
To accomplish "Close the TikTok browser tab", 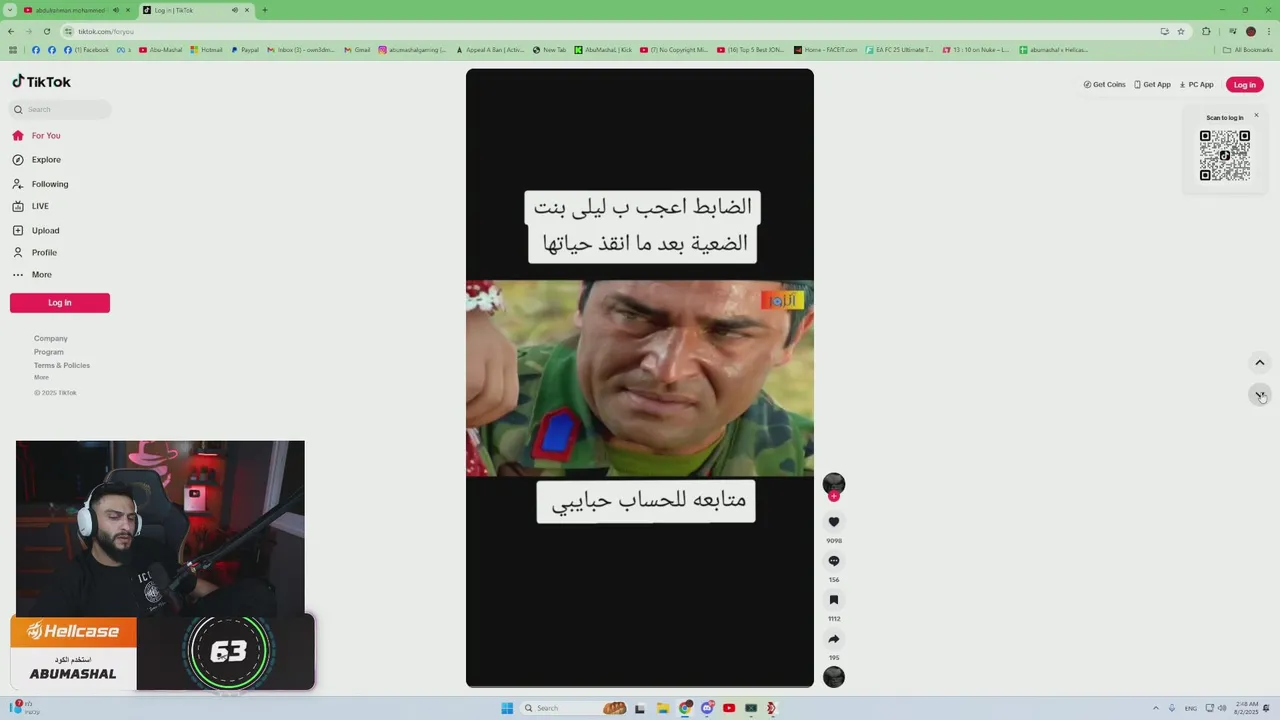I will tap(247, 10).
